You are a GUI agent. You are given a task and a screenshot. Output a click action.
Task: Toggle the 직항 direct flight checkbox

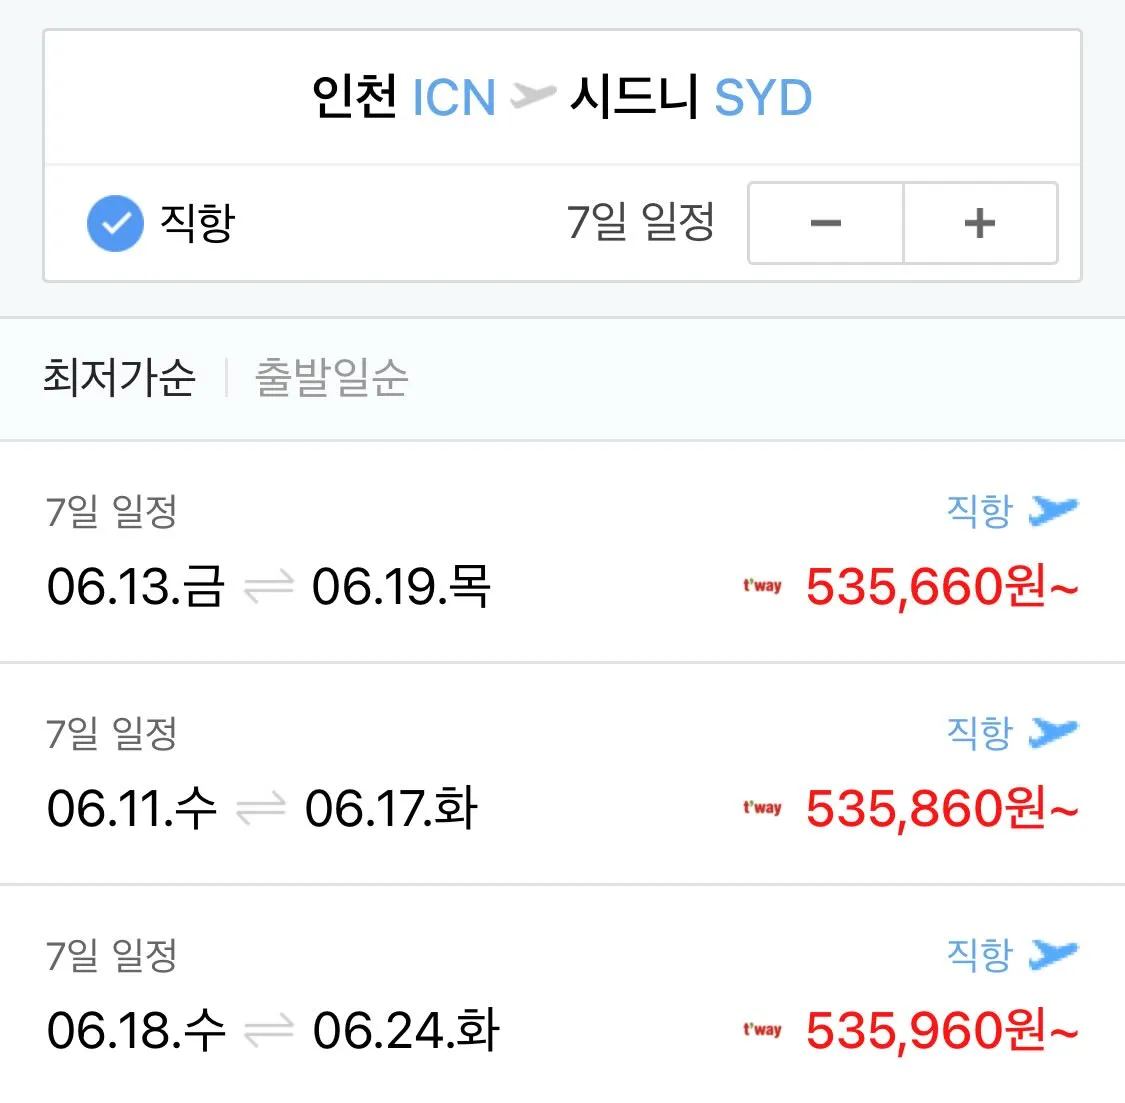[x=116, y=223]
